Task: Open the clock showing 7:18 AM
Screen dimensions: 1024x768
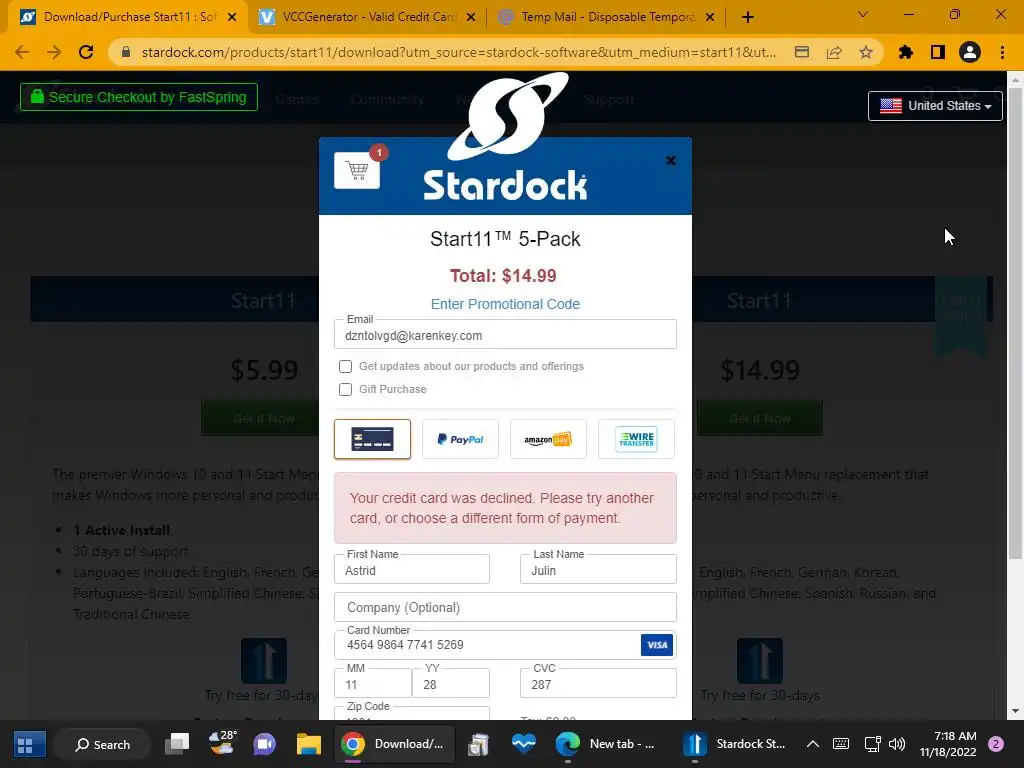Action: 948,744
